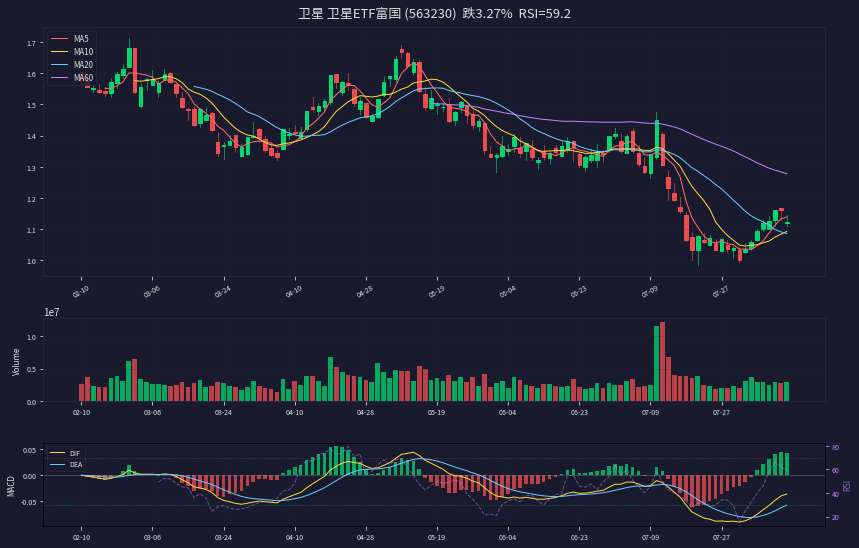Click the 0.05 label on MACD axis
This screenshot has width=859, height=548.
tap(30, 450)
